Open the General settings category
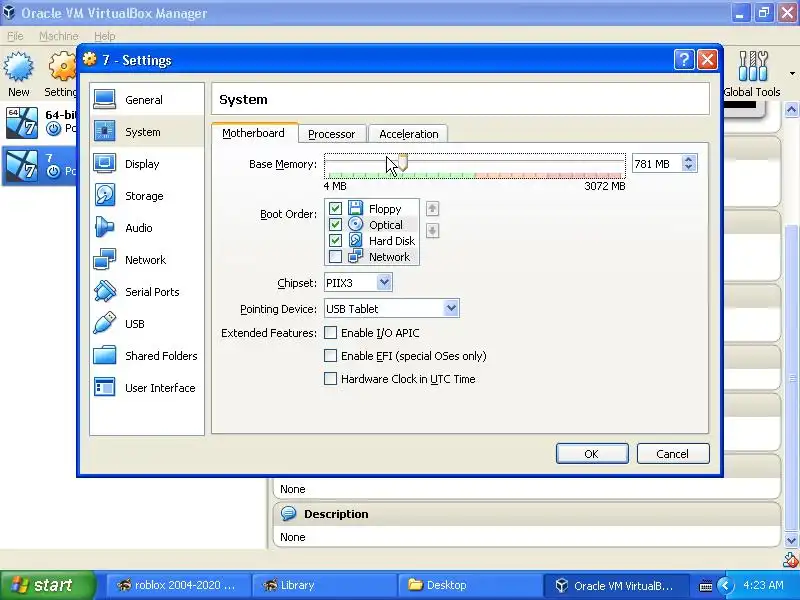The image size is (800, 600). (x=147, y=99)
